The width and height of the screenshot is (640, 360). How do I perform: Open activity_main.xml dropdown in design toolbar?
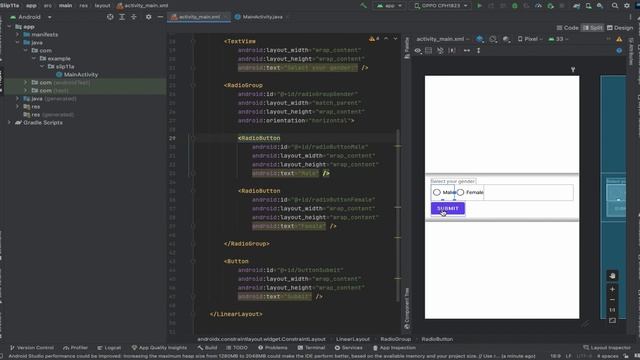(442, 39)
